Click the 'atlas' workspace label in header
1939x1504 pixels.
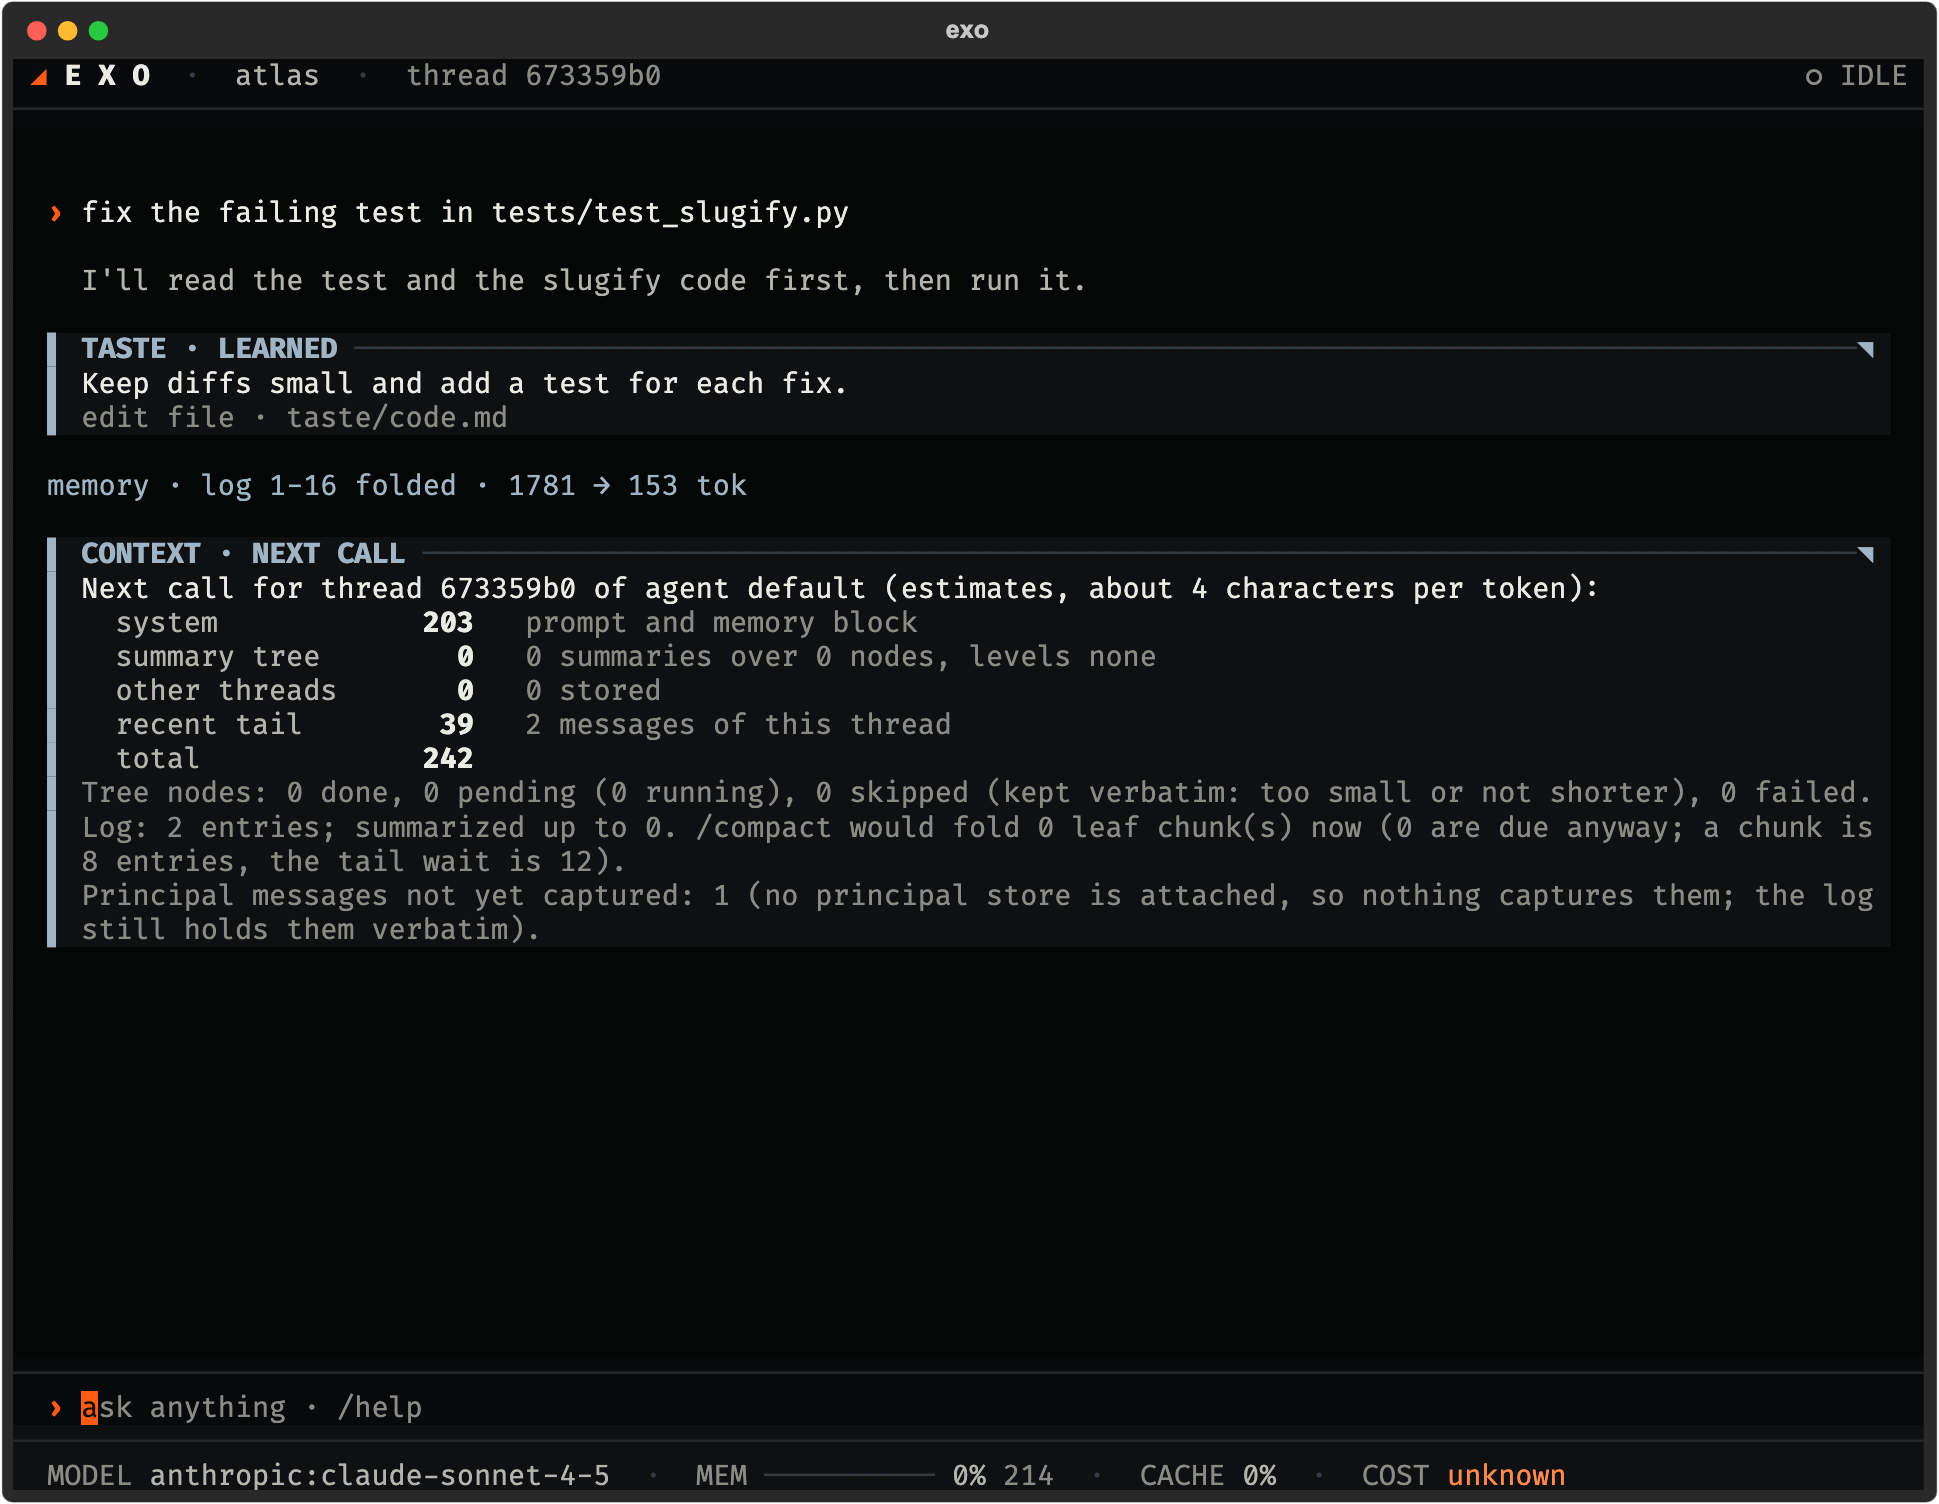point(277,76)
